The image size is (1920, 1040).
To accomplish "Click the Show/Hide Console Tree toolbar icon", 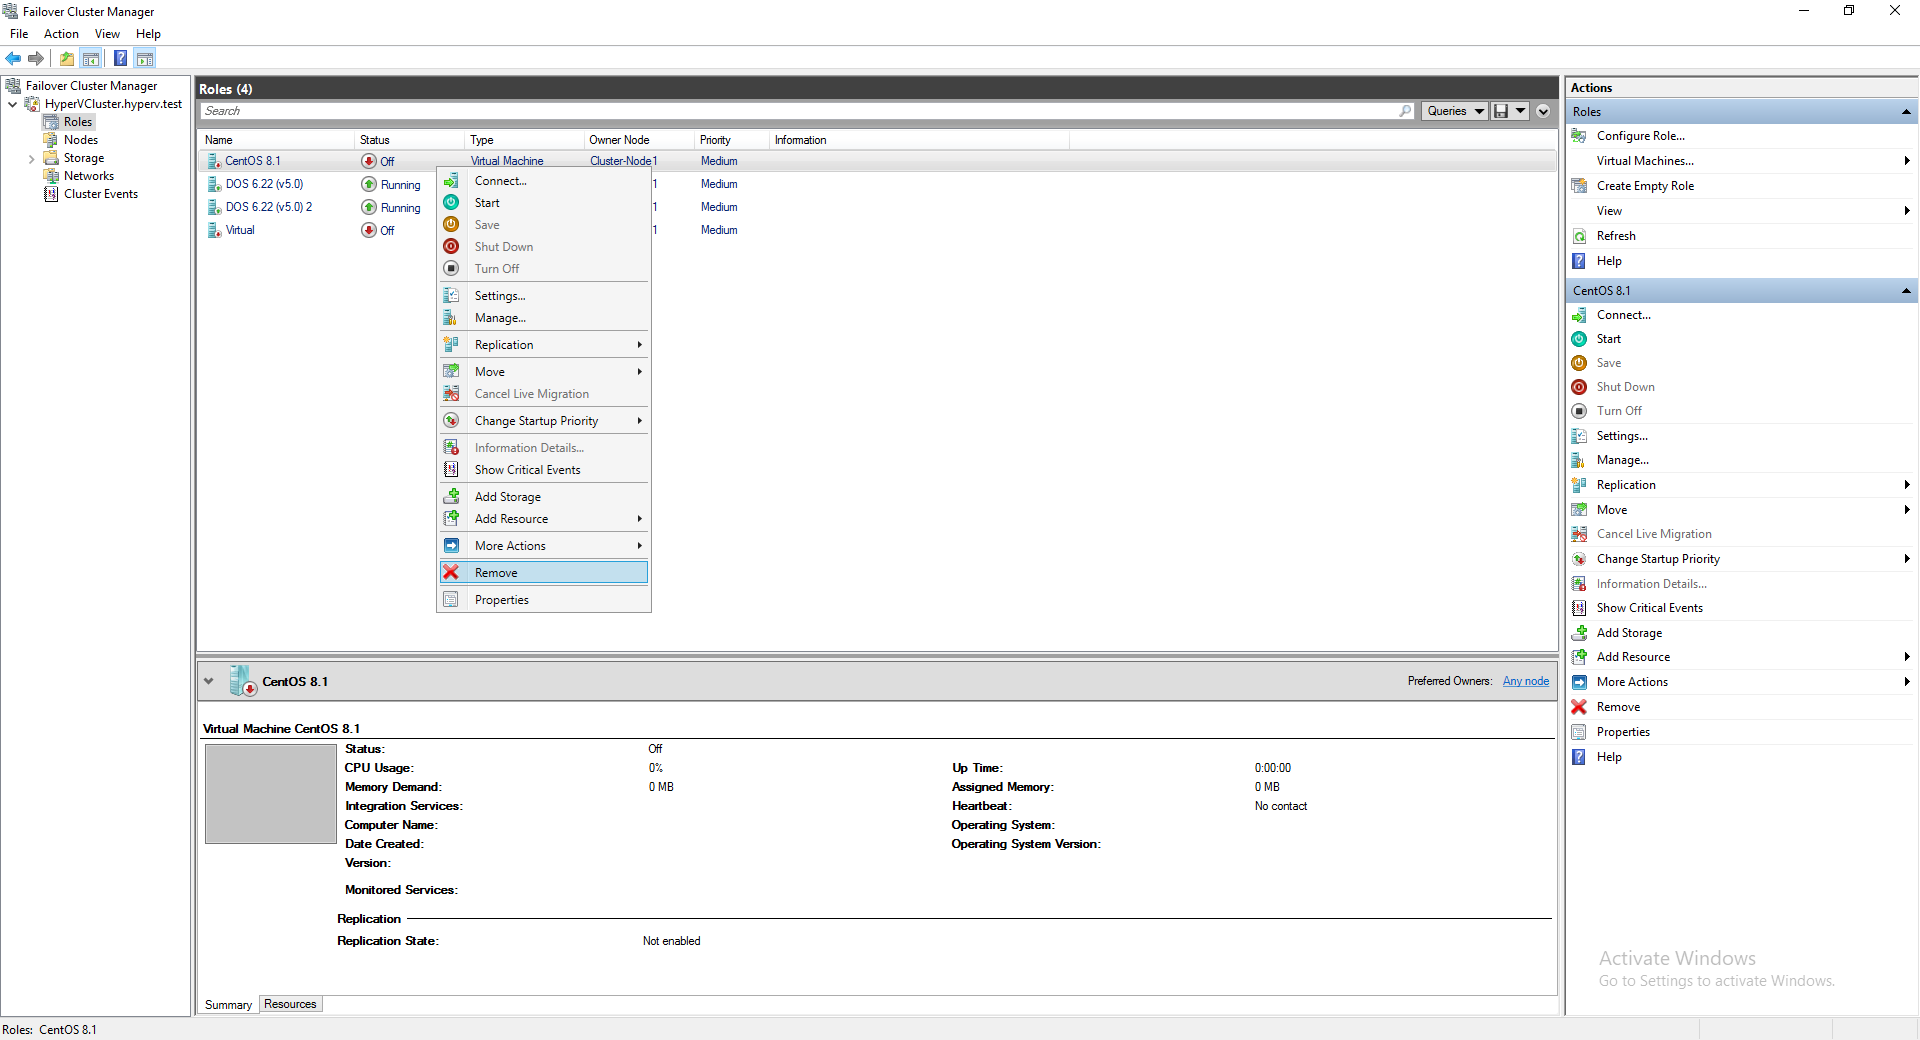I will [91, 58].
